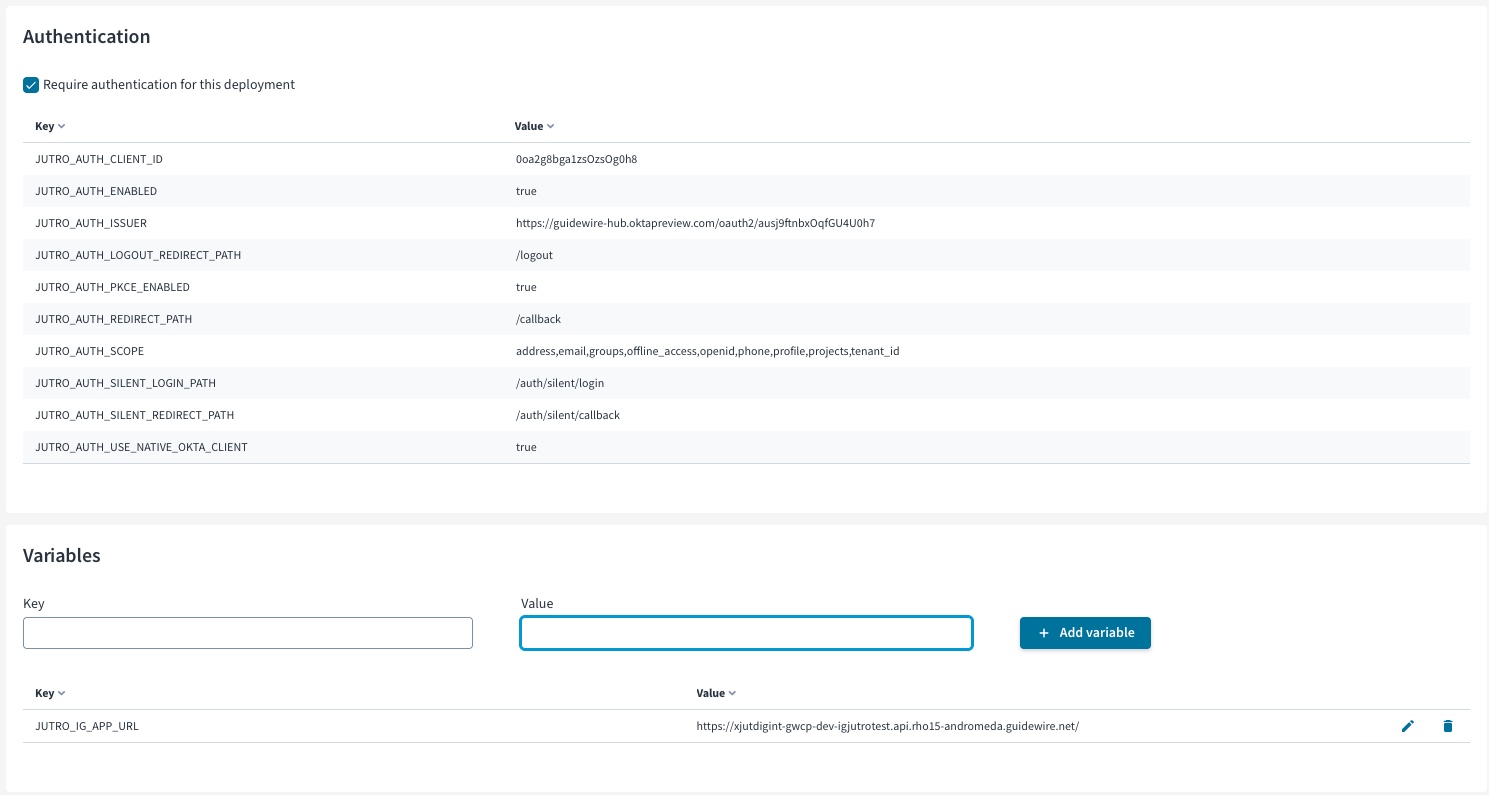Edit the JUTRO_IG_APP_URL variable with pencil icon
The height and width of the screenshot is (795, 1489).
1408,726
